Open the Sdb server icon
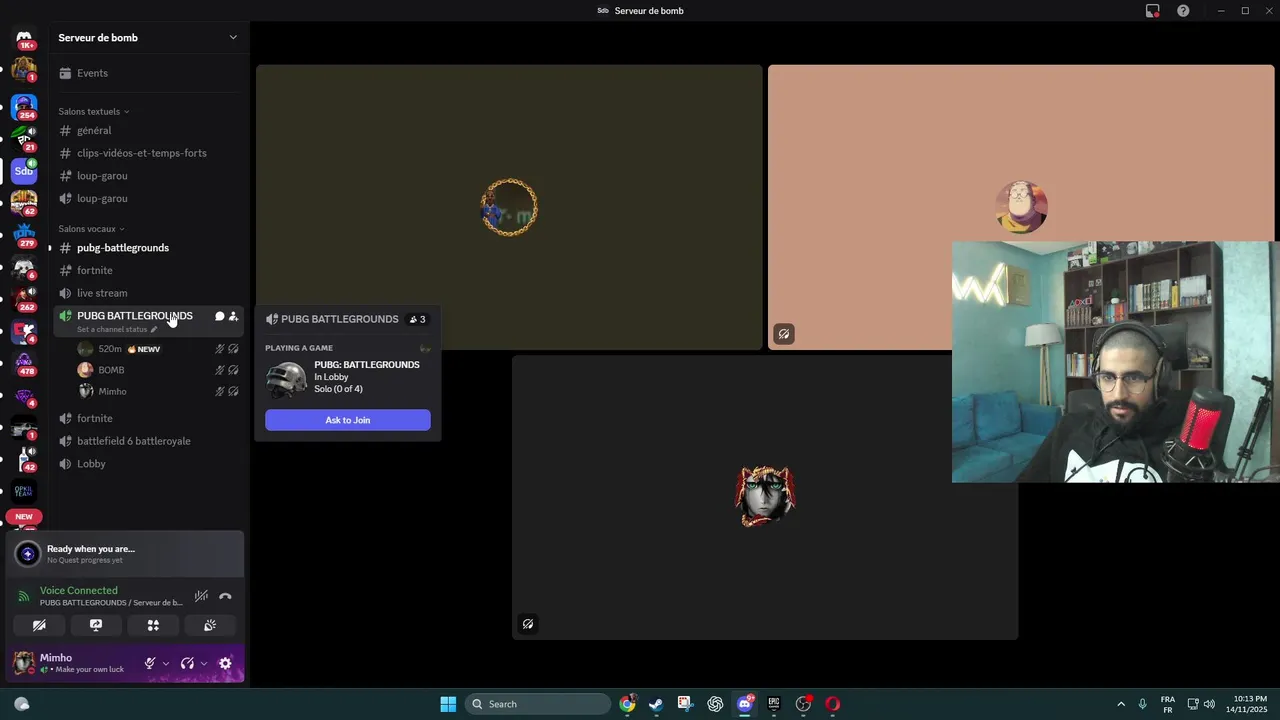Viewport: 1280px width, 720px height. pos(24,171)
